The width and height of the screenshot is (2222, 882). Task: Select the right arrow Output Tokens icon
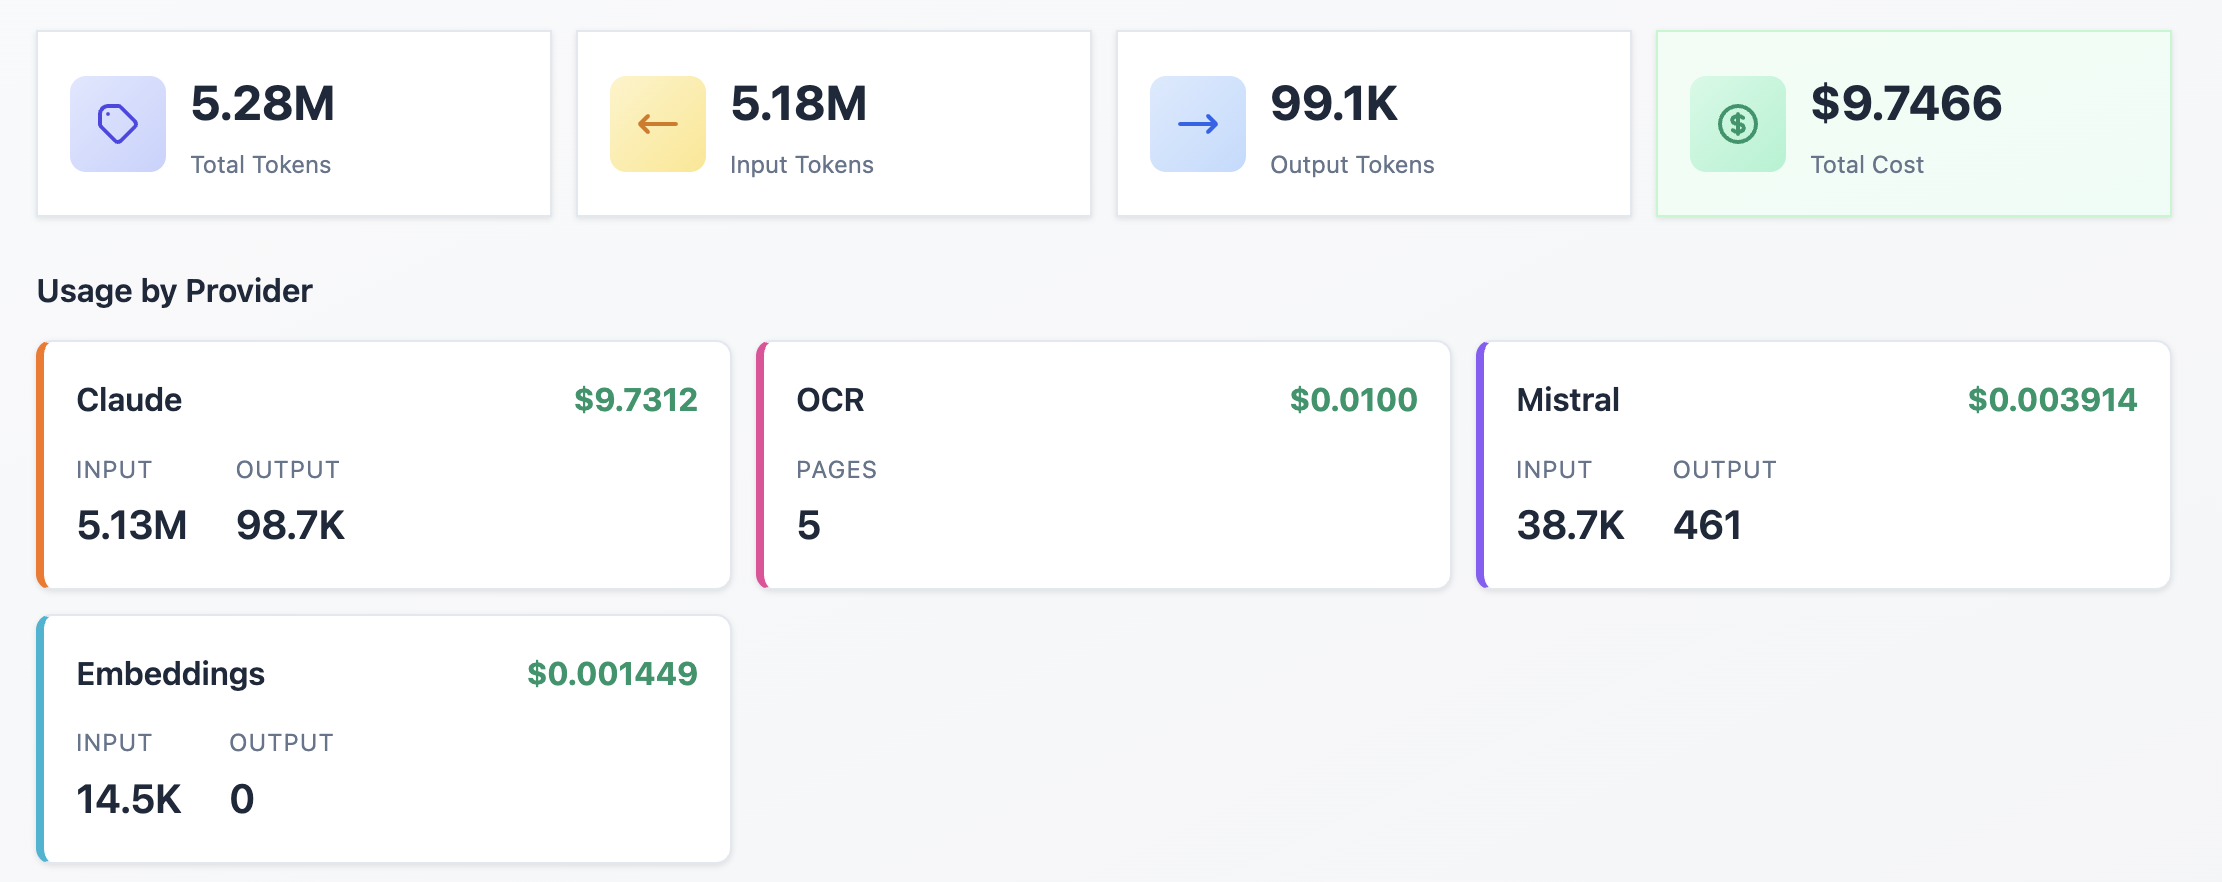pos(1196,123)
